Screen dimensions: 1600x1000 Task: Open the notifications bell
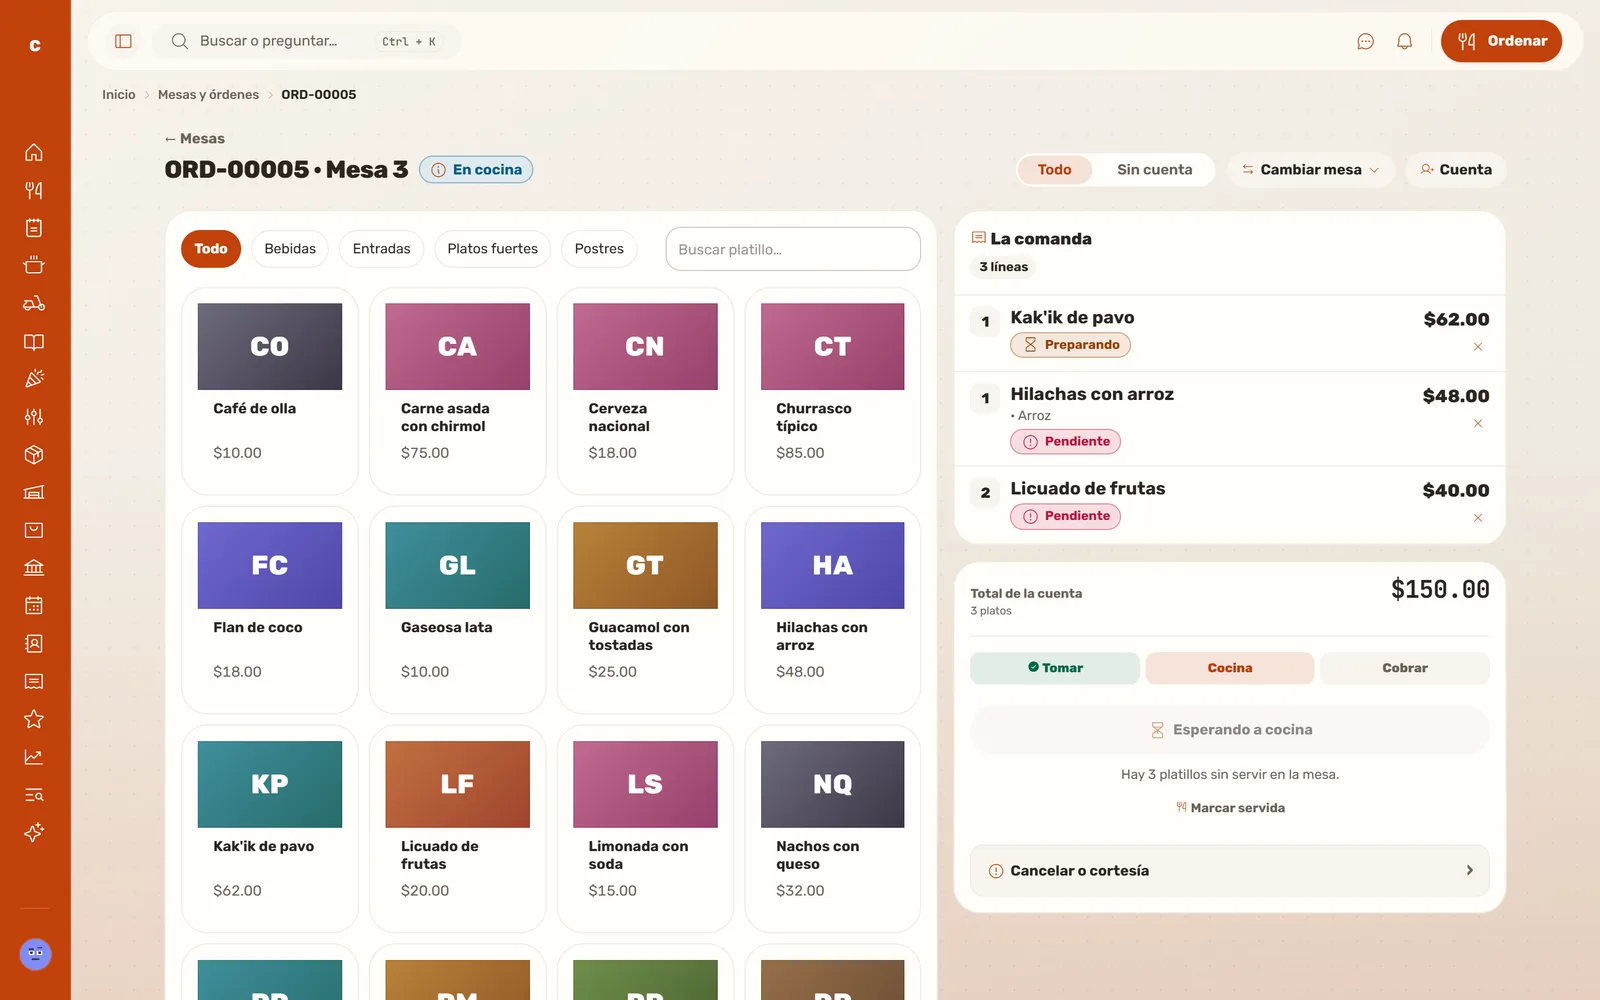(1404, 41)
